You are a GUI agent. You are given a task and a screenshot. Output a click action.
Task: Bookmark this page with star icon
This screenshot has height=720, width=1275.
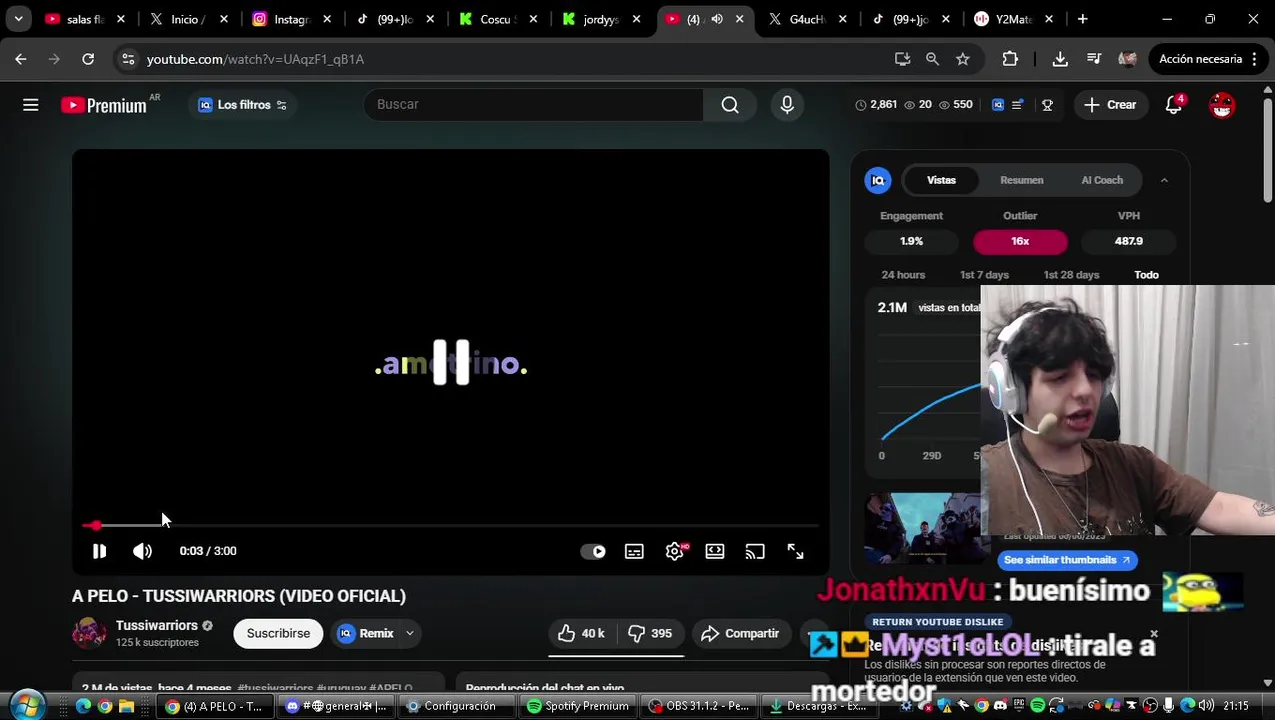tap(962, 59)
